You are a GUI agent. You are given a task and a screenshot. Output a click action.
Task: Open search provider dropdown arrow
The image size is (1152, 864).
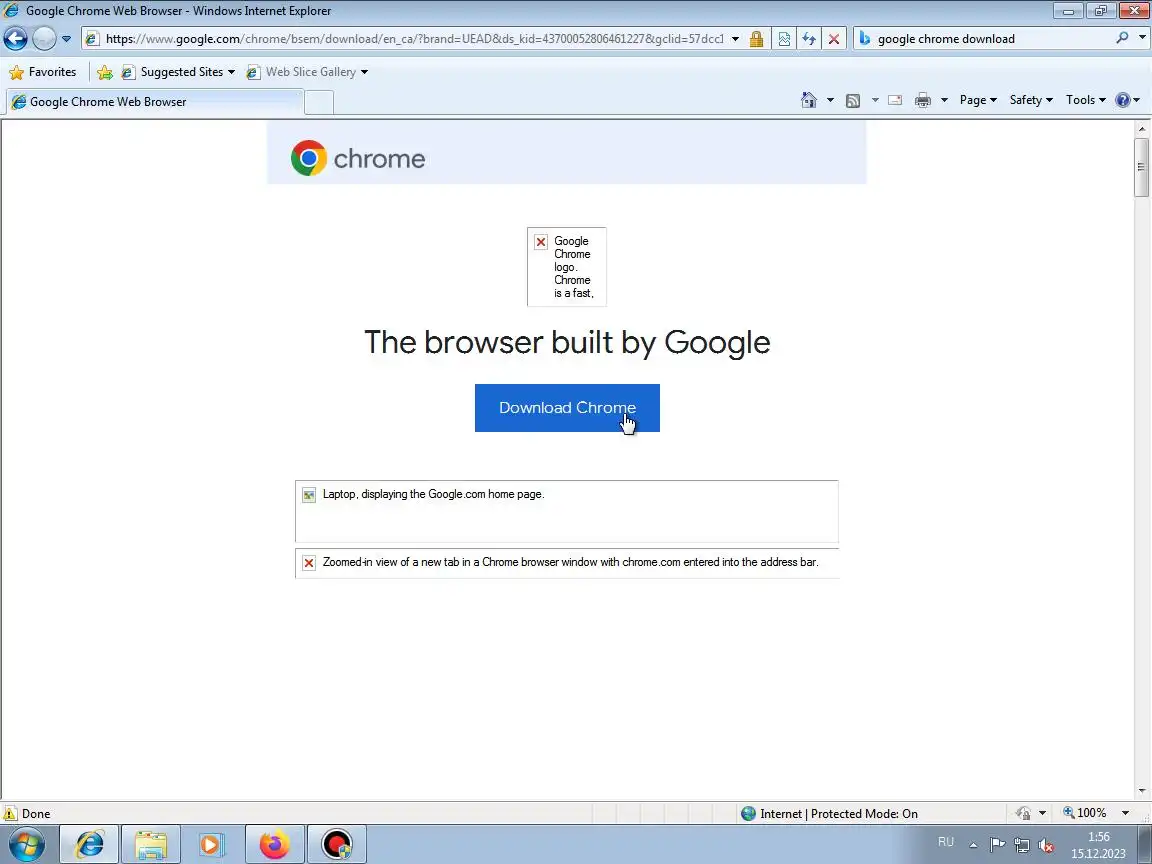(1142, 38)
